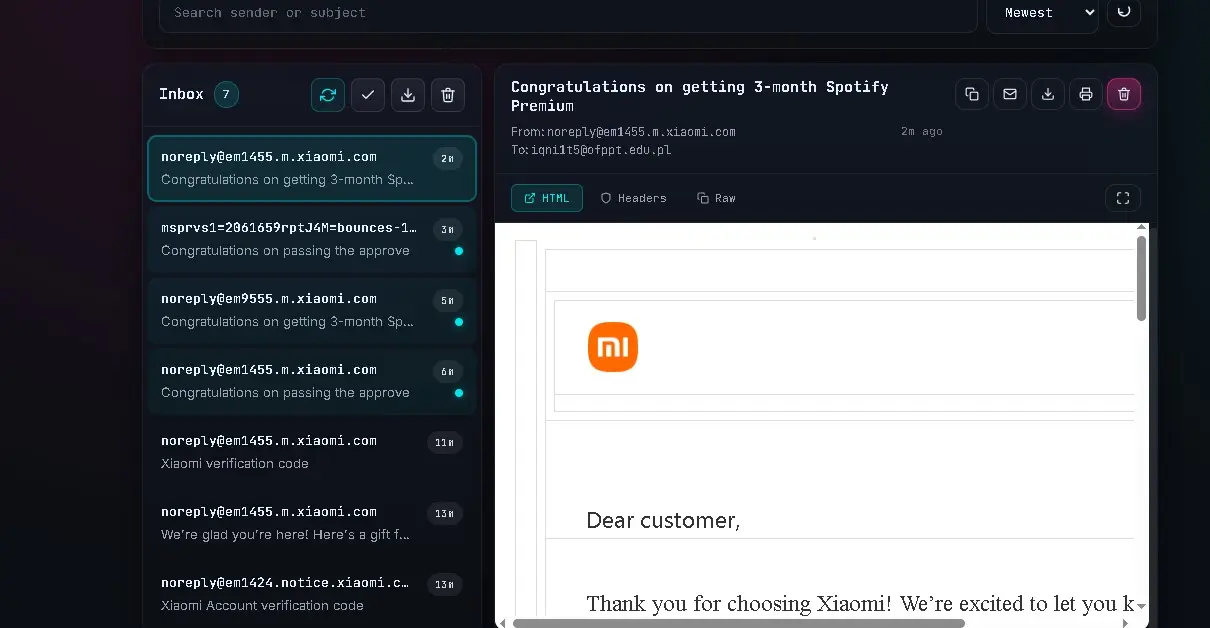Viewport: 1210px width, 628px height.
Task: Download all inbox emails icon
Action: pyautogui.click(x=408, y=95)
